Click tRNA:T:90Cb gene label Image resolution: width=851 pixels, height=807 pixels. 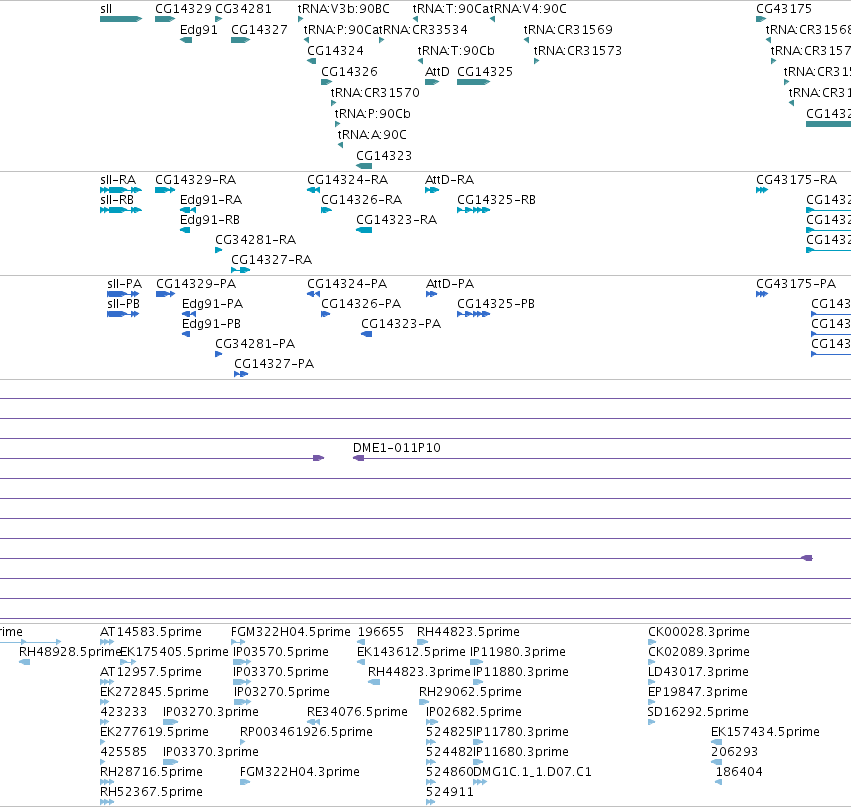456,50
